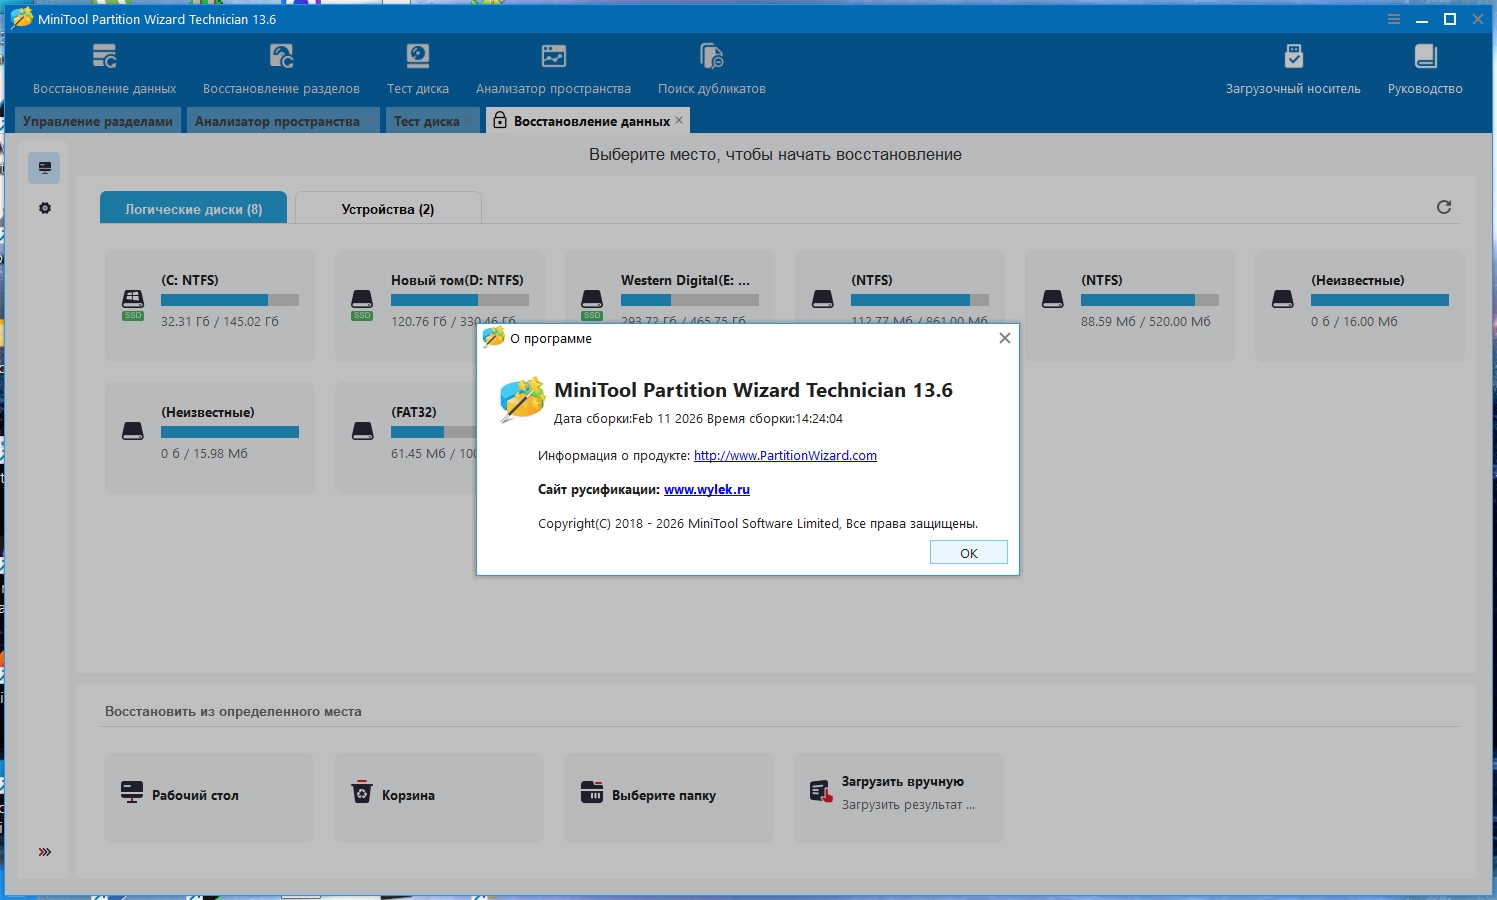Open the Тест диска toolbar tool

coord(418,68)
